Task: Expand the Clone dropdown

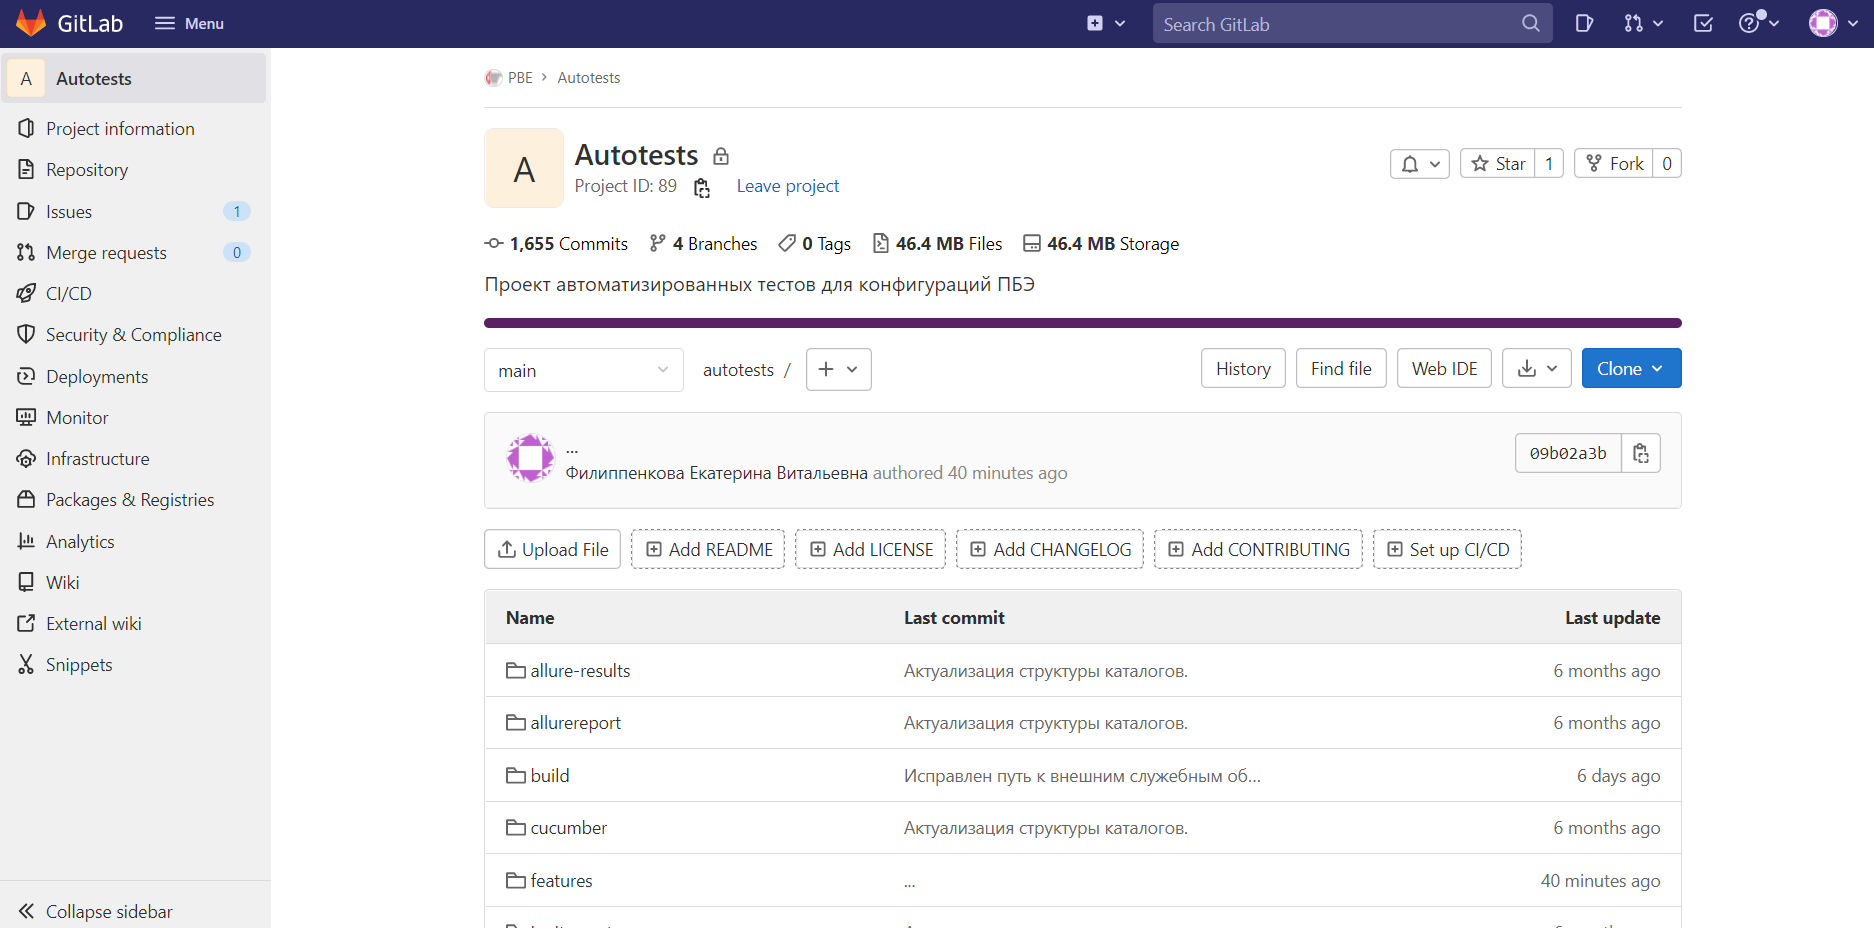Action: (x=1630, y=368)
